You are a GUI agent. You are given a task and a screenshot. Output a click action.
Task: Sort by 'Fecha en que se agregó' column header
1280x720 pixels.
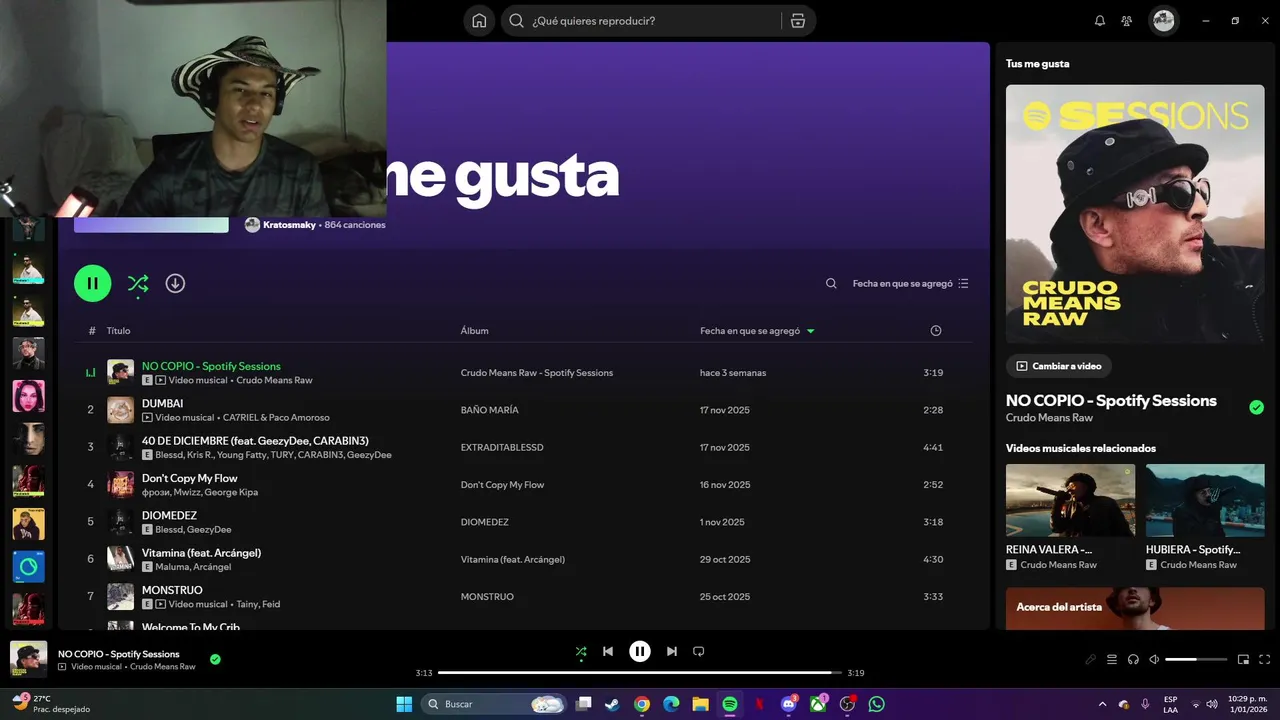coord(757,331)
